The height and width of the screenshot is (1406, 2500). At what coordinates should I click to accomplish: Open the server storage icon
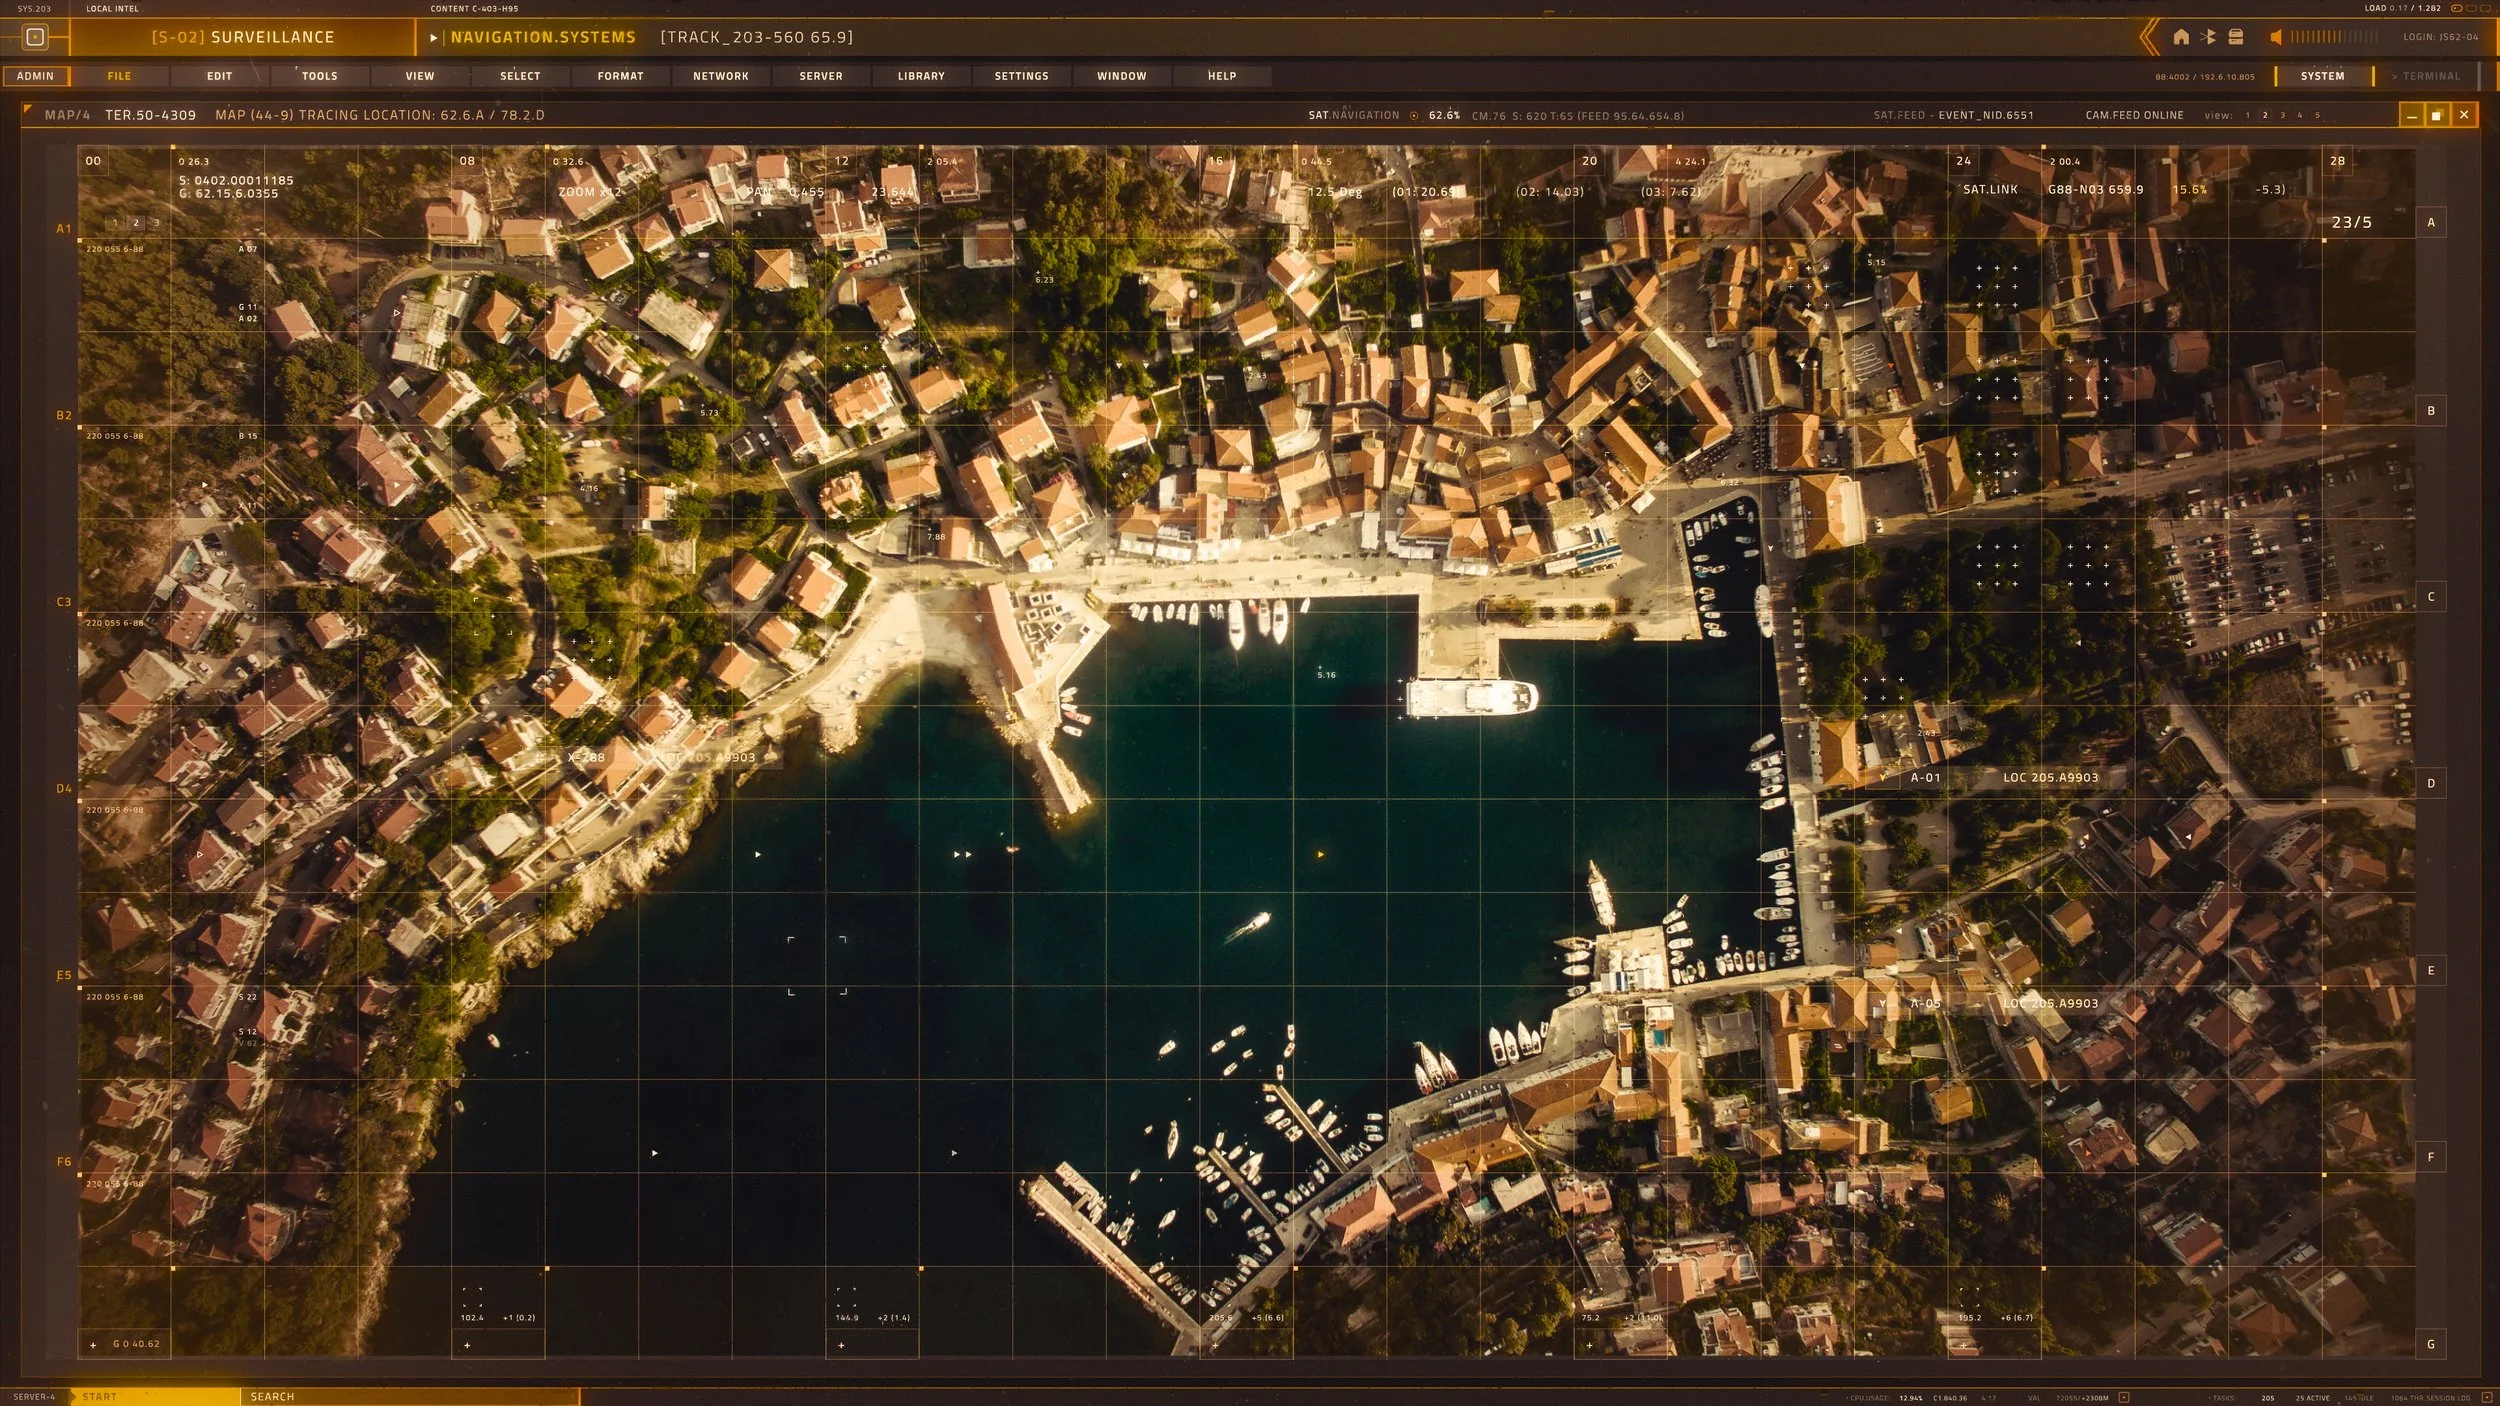[x=2236, y=37]
